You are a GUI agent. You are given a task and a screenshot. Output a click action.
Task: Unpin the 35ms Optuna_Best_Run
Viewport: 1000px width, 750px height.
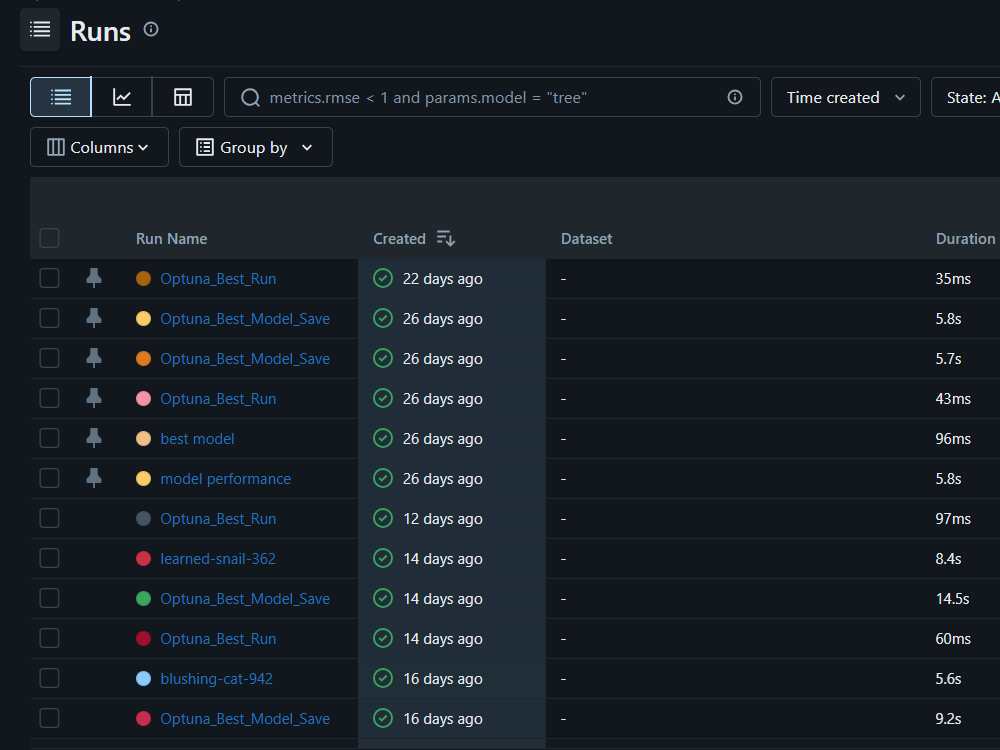(94, 278)
